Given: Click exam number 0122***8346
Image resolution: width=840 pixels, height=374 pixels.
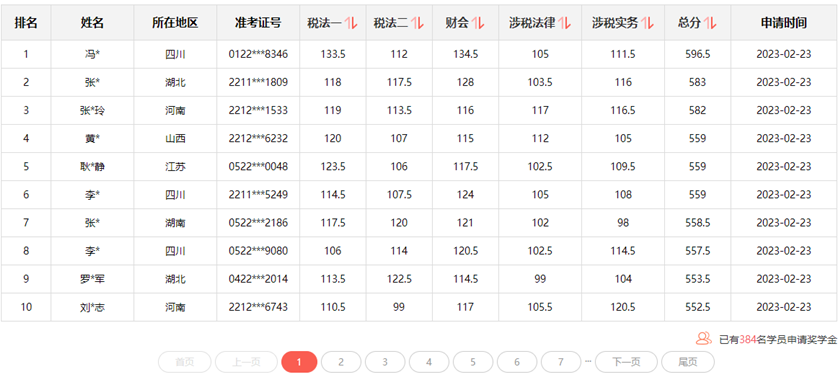Looking at the screenshot, I should 258,54.
